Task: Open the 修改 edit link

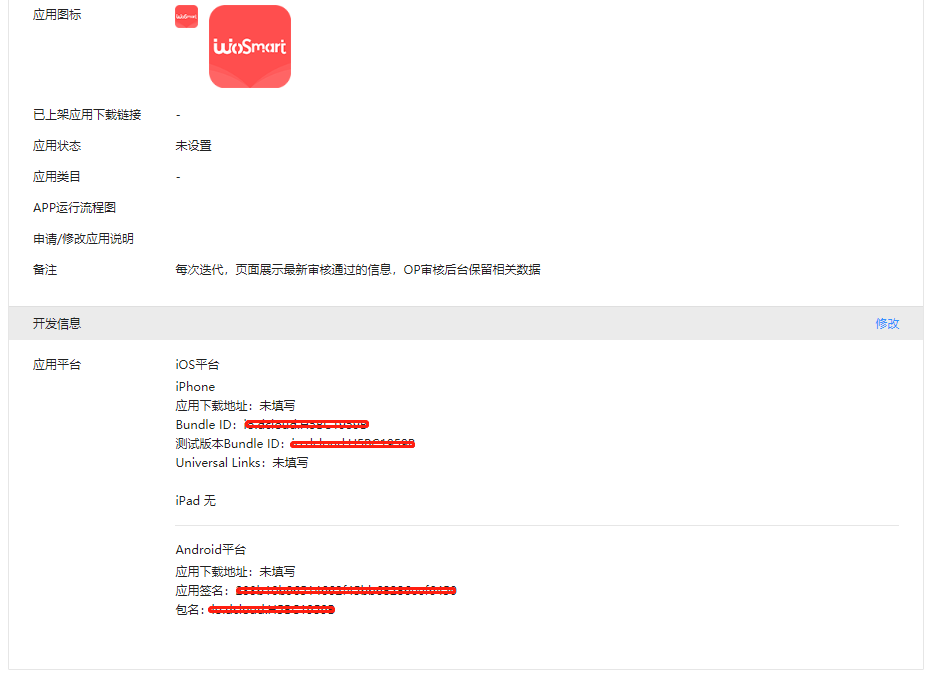Action: [887, 323]
